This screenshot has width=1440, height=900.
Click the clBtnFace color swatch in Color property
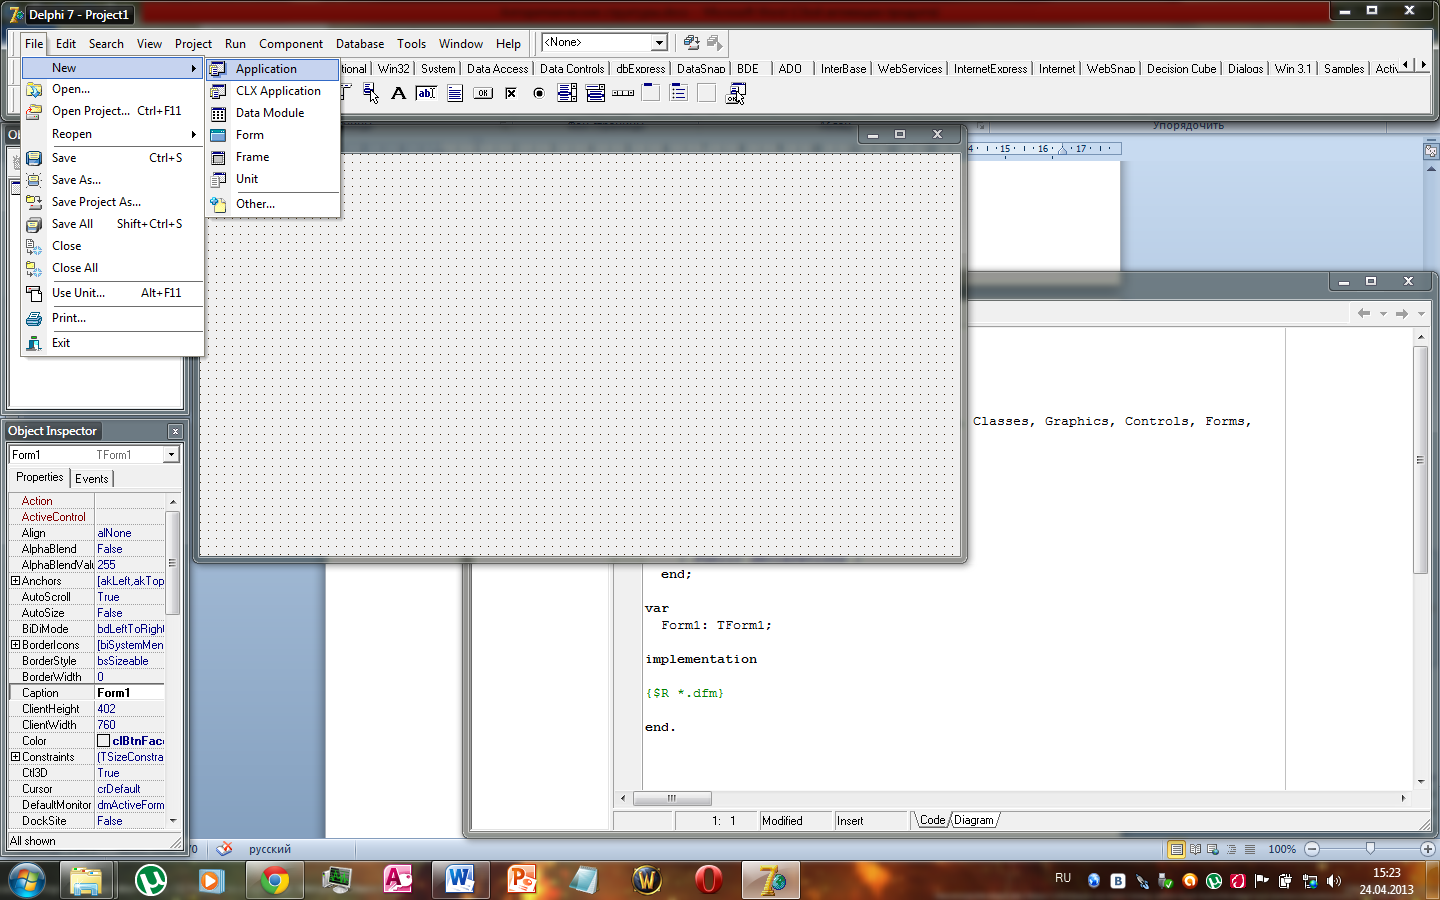tap(103, 741)
